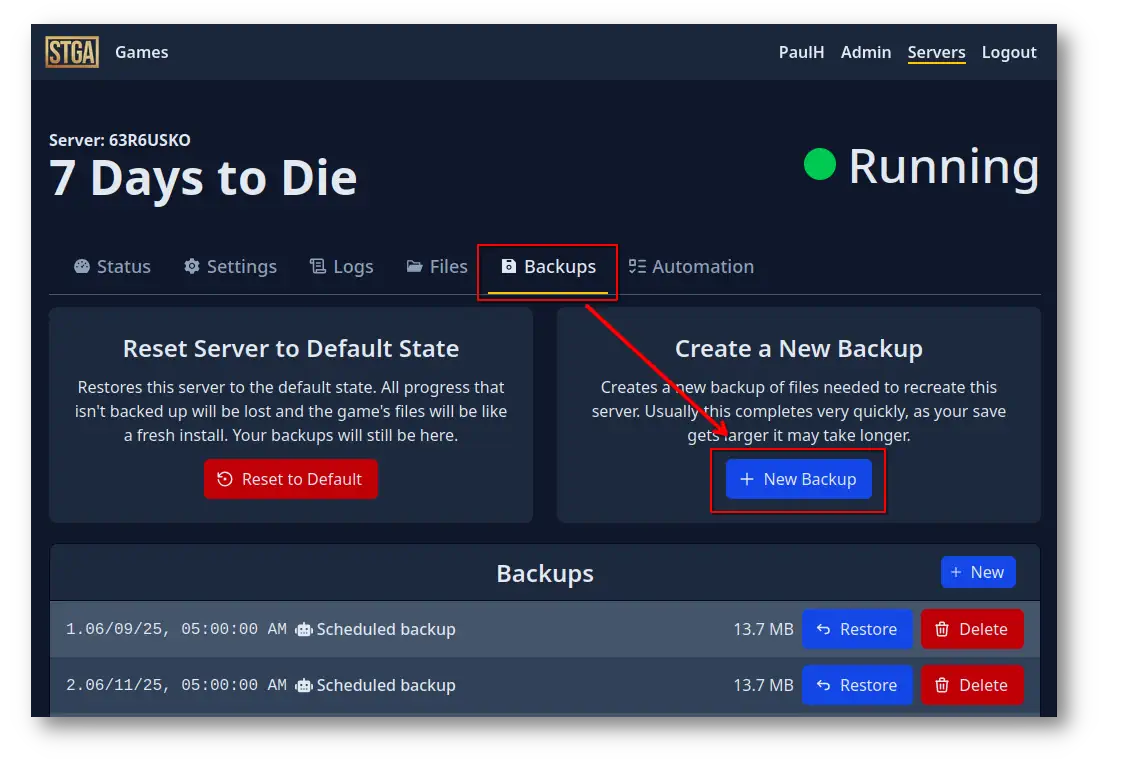Switch to the Status tab
The width and height of the screenshot is (1129, 762).
click(x=112, y=266)
